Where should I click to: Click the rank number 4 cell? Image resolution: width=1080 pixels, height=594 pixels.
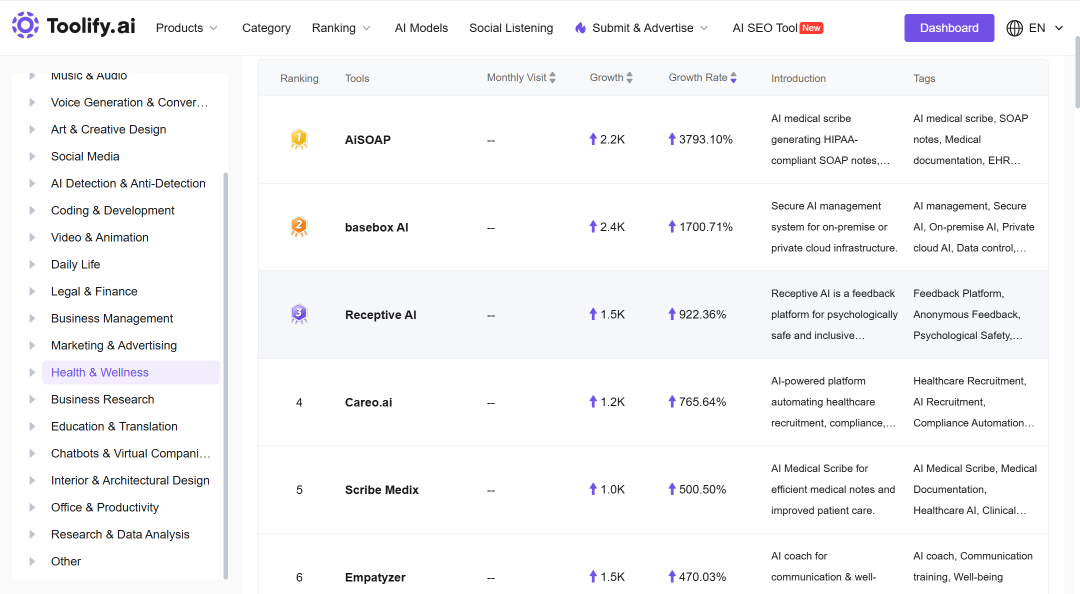(x=299, y=402)
